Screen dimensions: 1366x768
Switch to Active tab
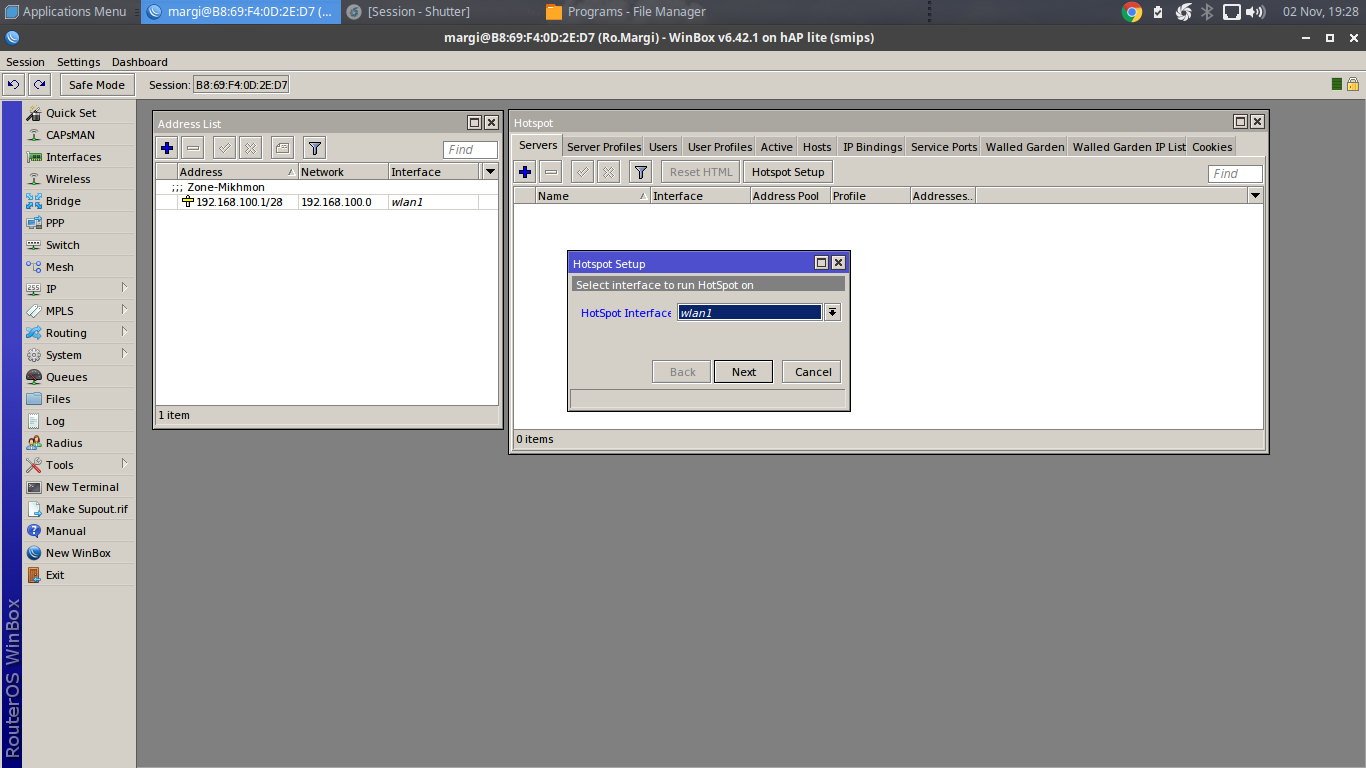click(777, 147)
